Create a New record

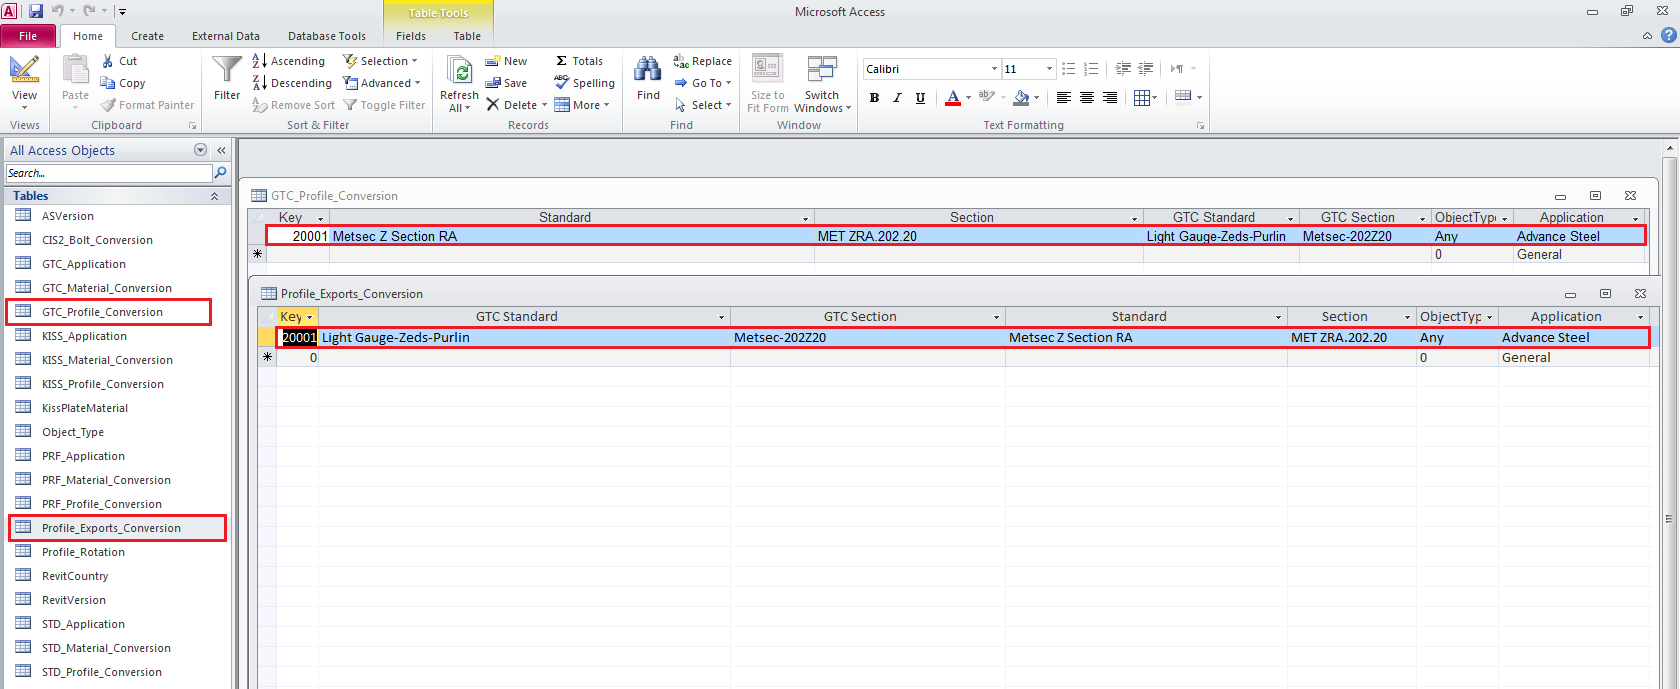coord(506,61)
